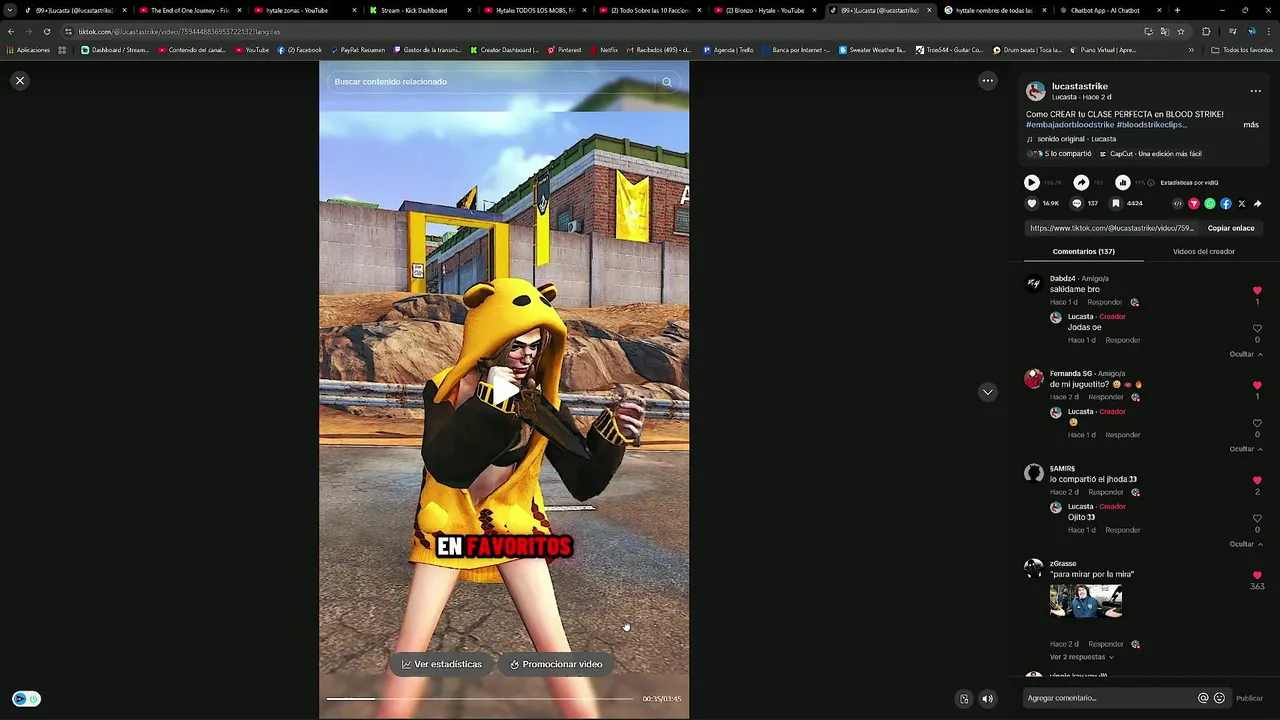Focus Agregar comentario input field

[x=1109, y=698]
